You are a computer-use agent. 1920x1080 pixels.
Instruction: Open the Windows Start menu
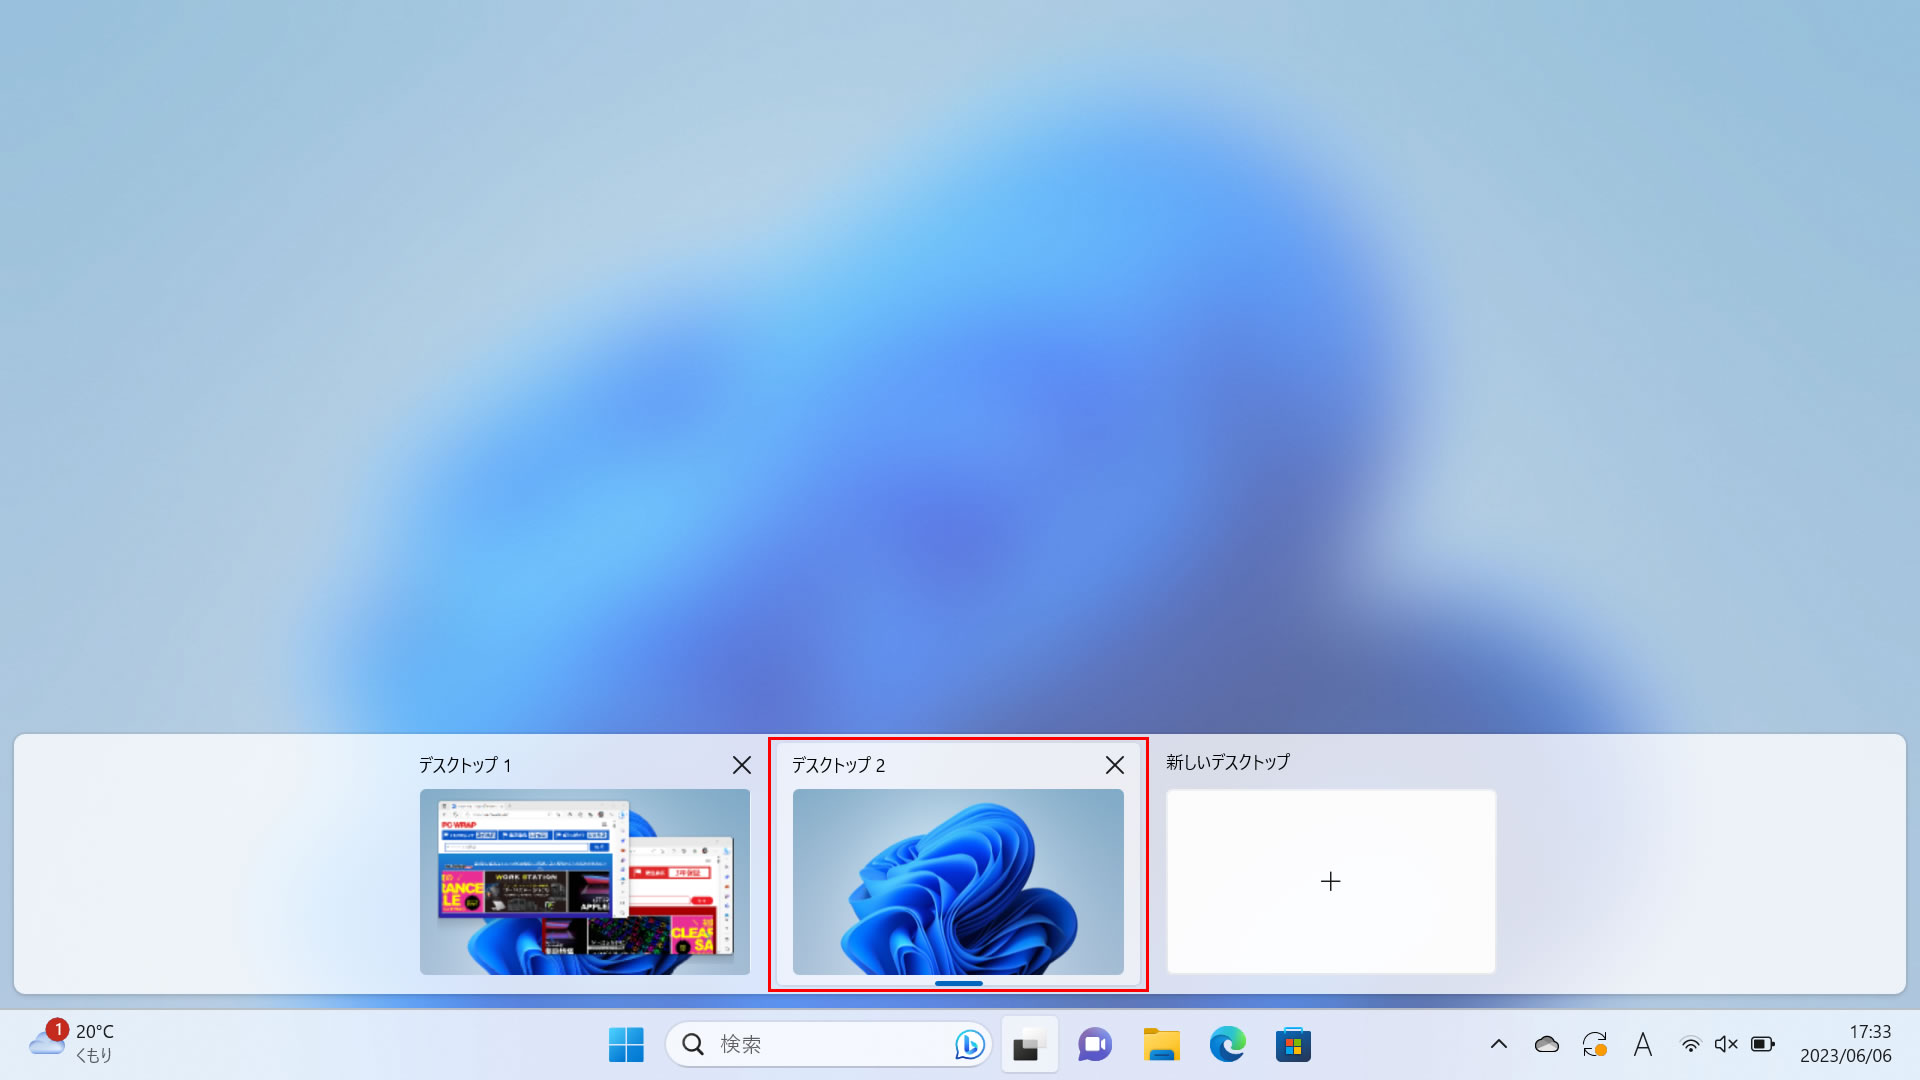pos(626,1045)
